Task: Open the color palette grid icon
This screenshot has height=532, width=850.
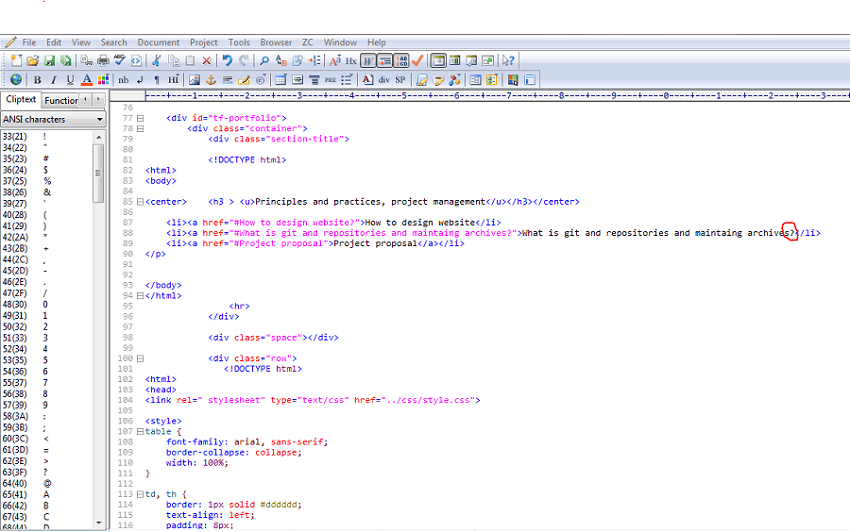Action: pyautogui.click(x=103, y=80)
